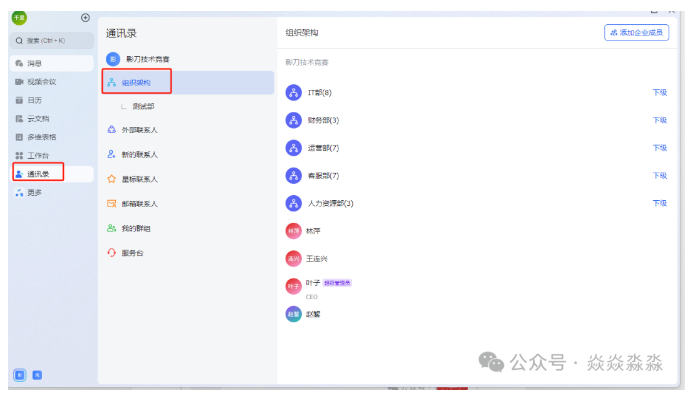
Task: Open the 更多 more menu
Action: click(x=52, y=193)
